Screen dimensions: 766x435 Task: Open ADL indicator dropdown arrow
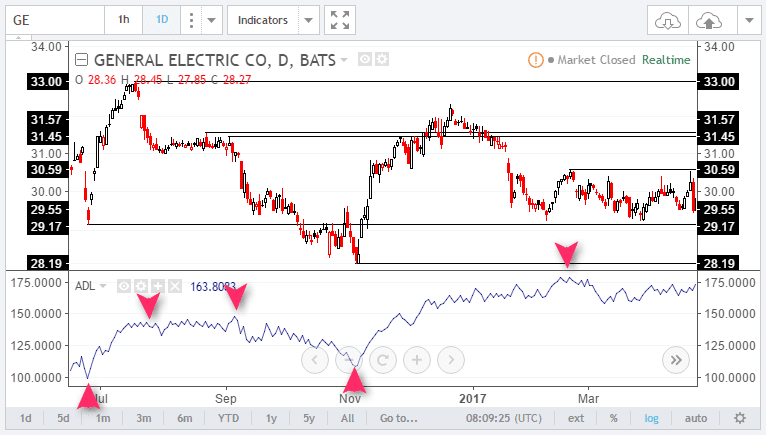point(103,286)
